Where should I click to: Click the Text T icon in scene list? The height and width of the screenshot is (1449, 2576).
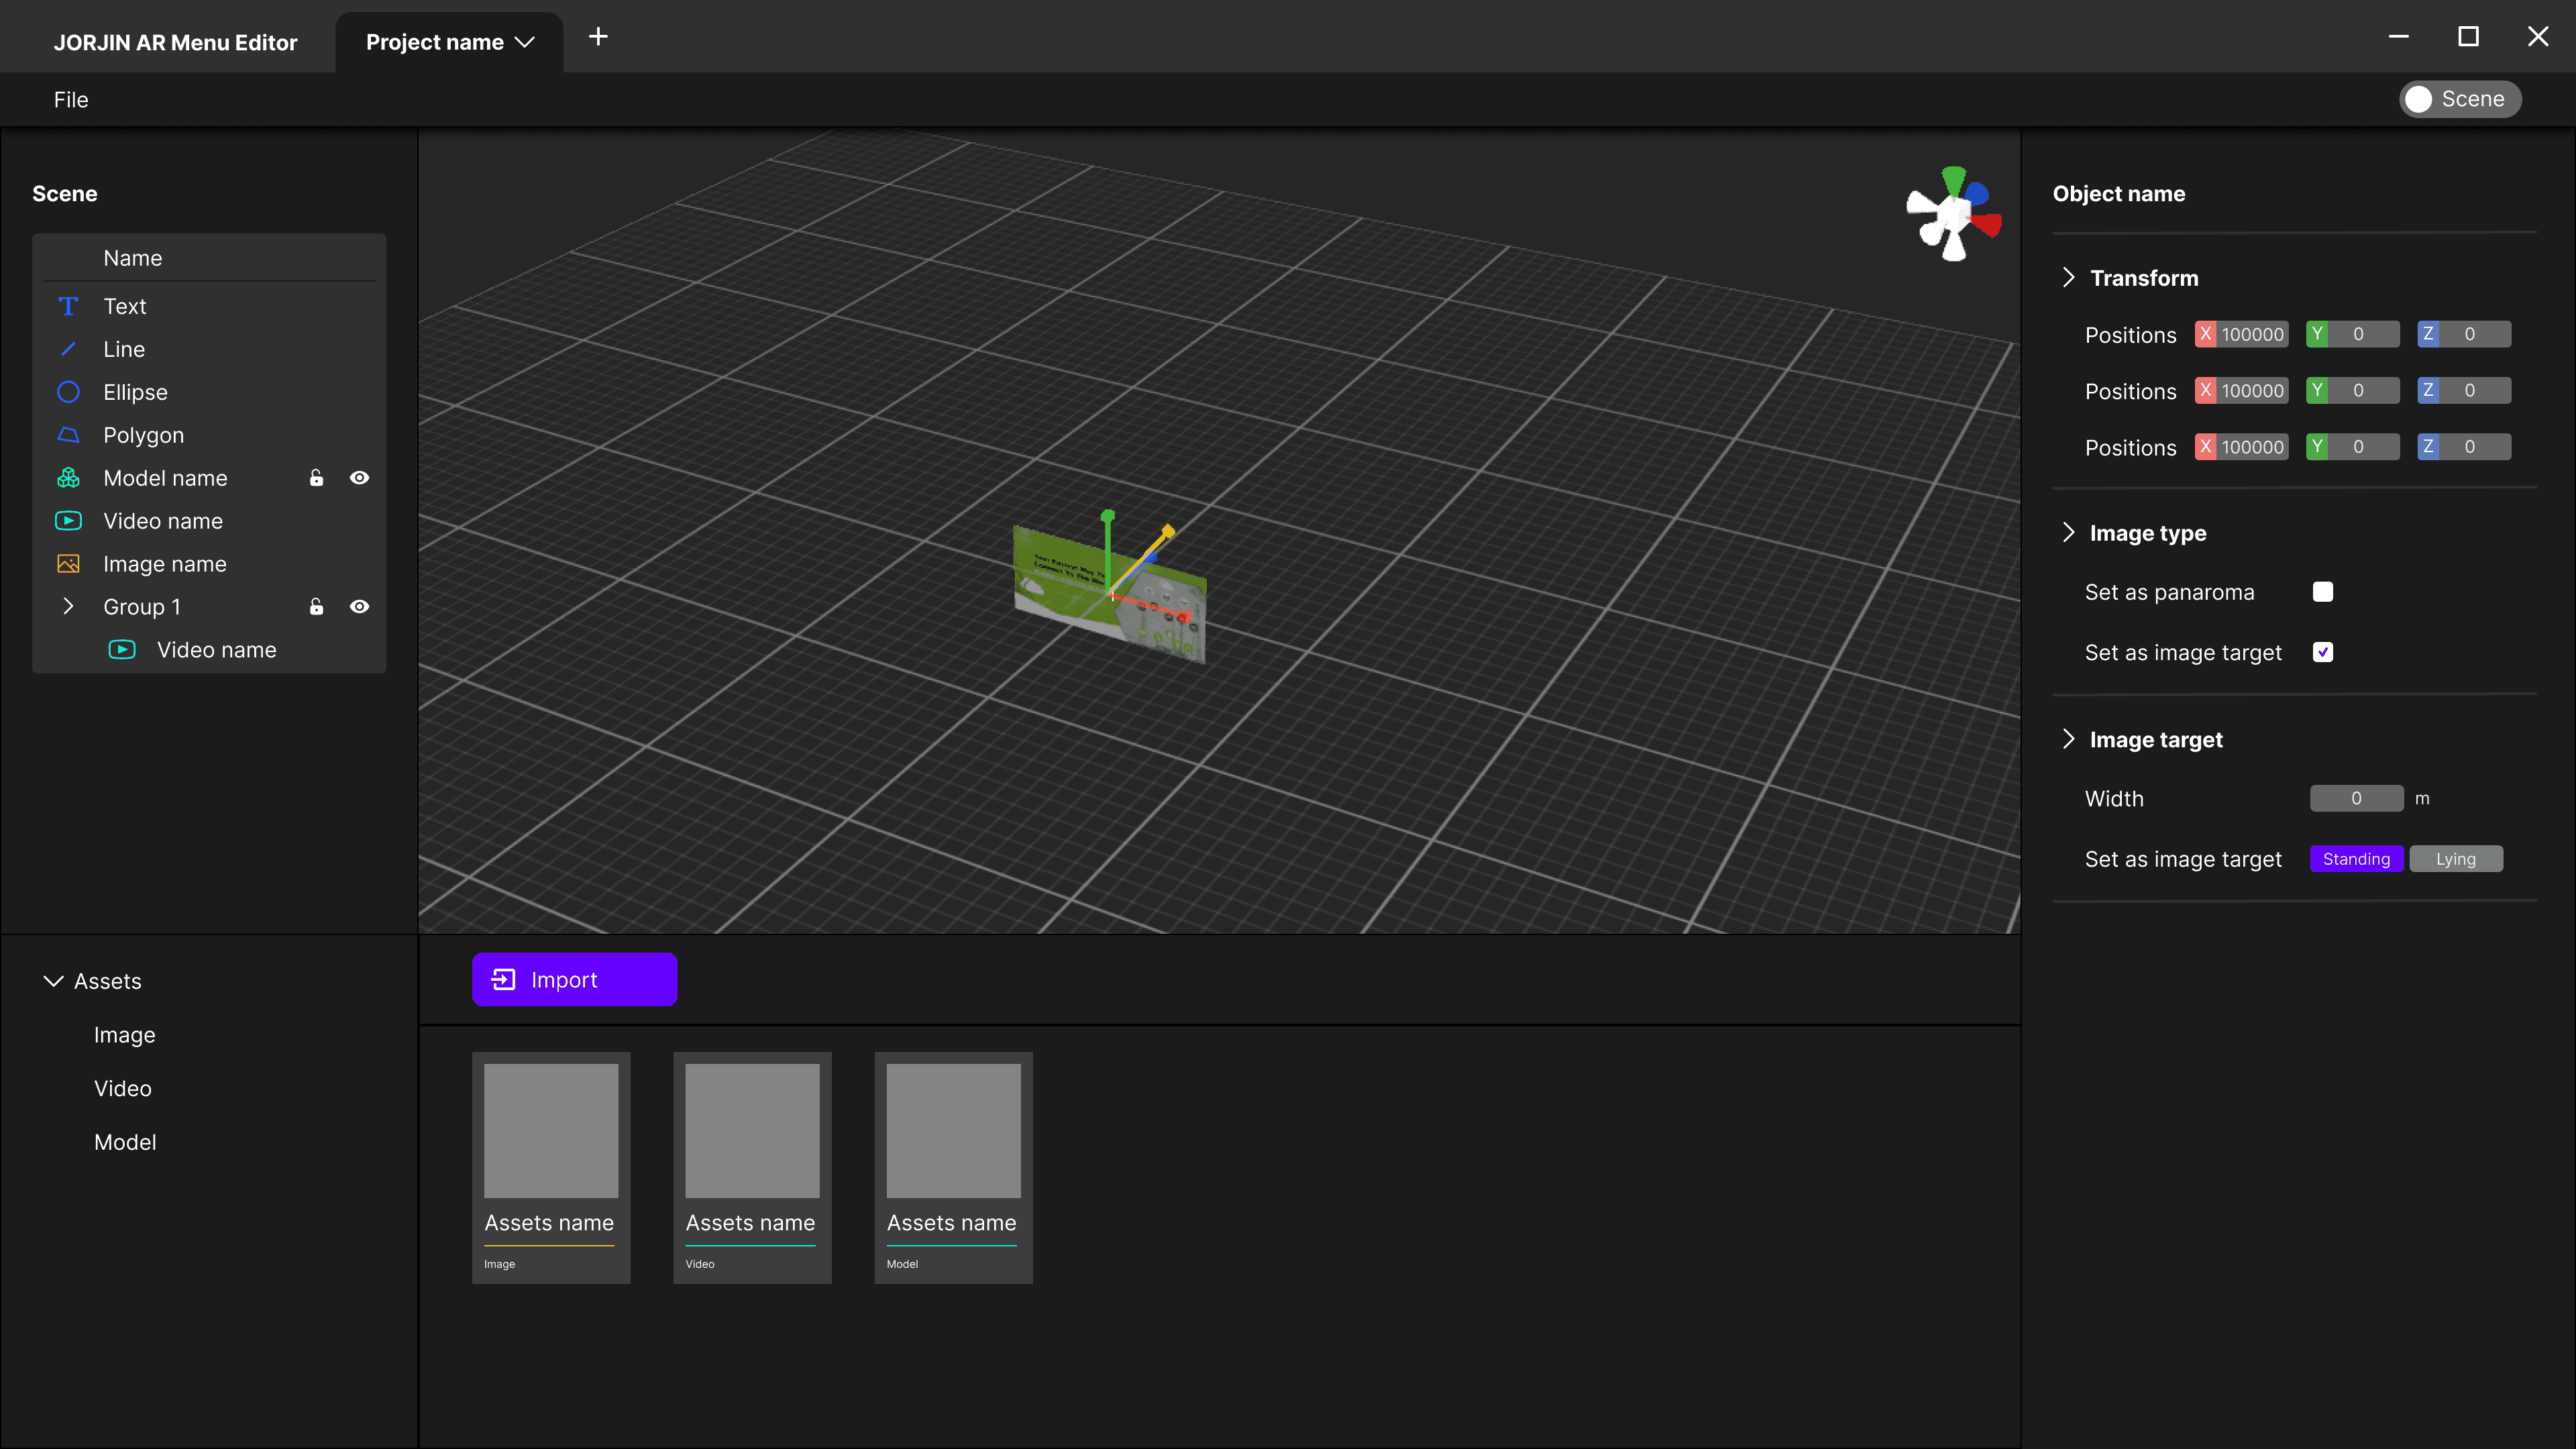click(x=68, y=306)
